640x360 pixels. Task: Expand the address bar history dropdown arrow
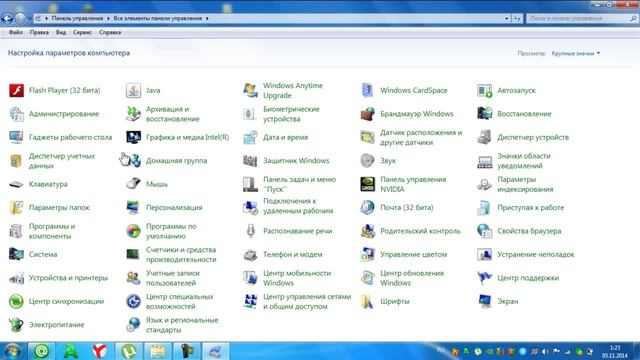click(x=507, y=18)
